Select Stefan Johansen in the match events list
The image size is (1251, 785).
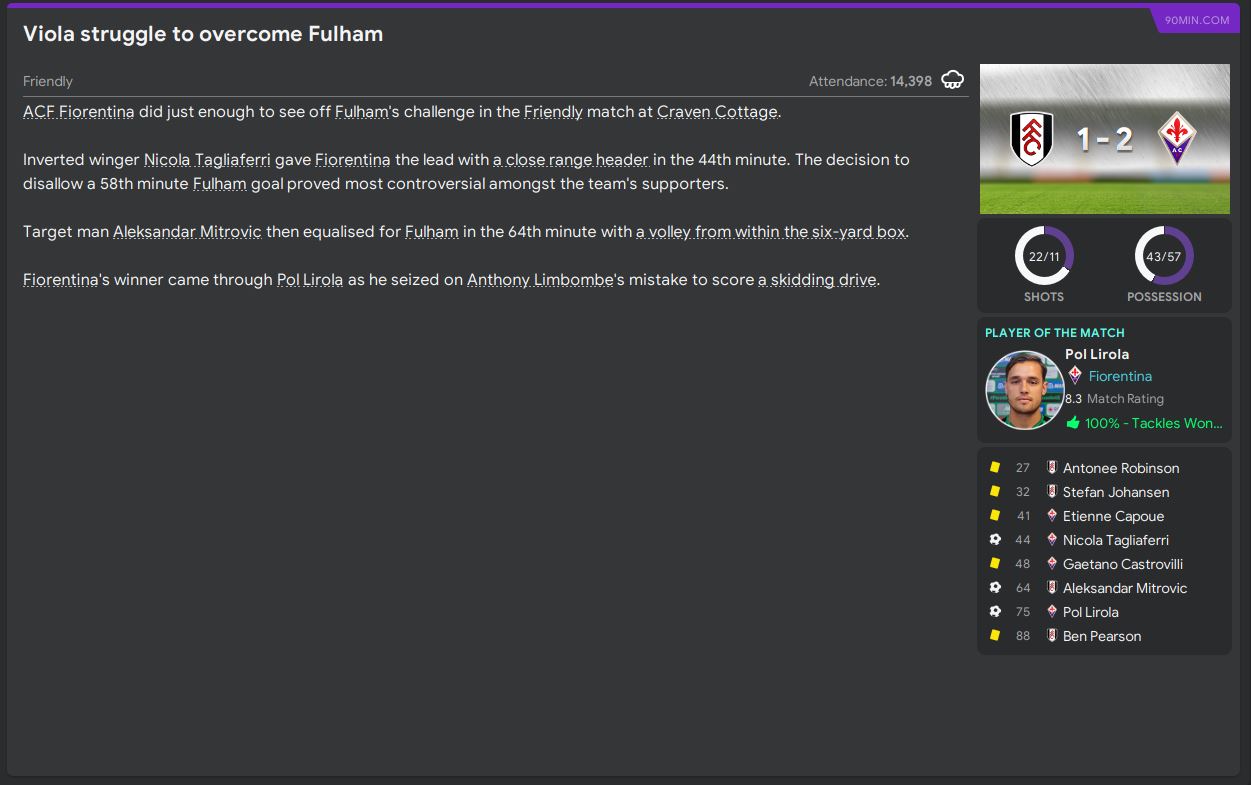coord(1115,492)
